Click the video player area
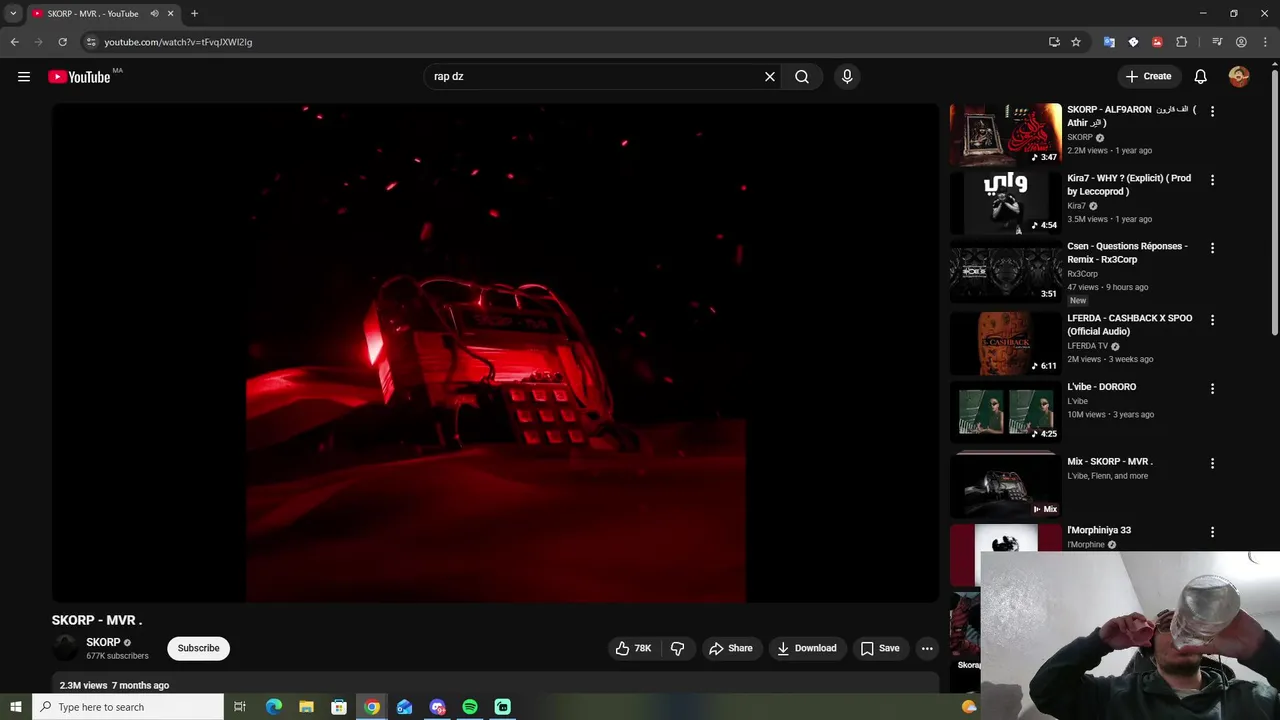This screenshot has height=720, width=1280. [x=495, y=353]
